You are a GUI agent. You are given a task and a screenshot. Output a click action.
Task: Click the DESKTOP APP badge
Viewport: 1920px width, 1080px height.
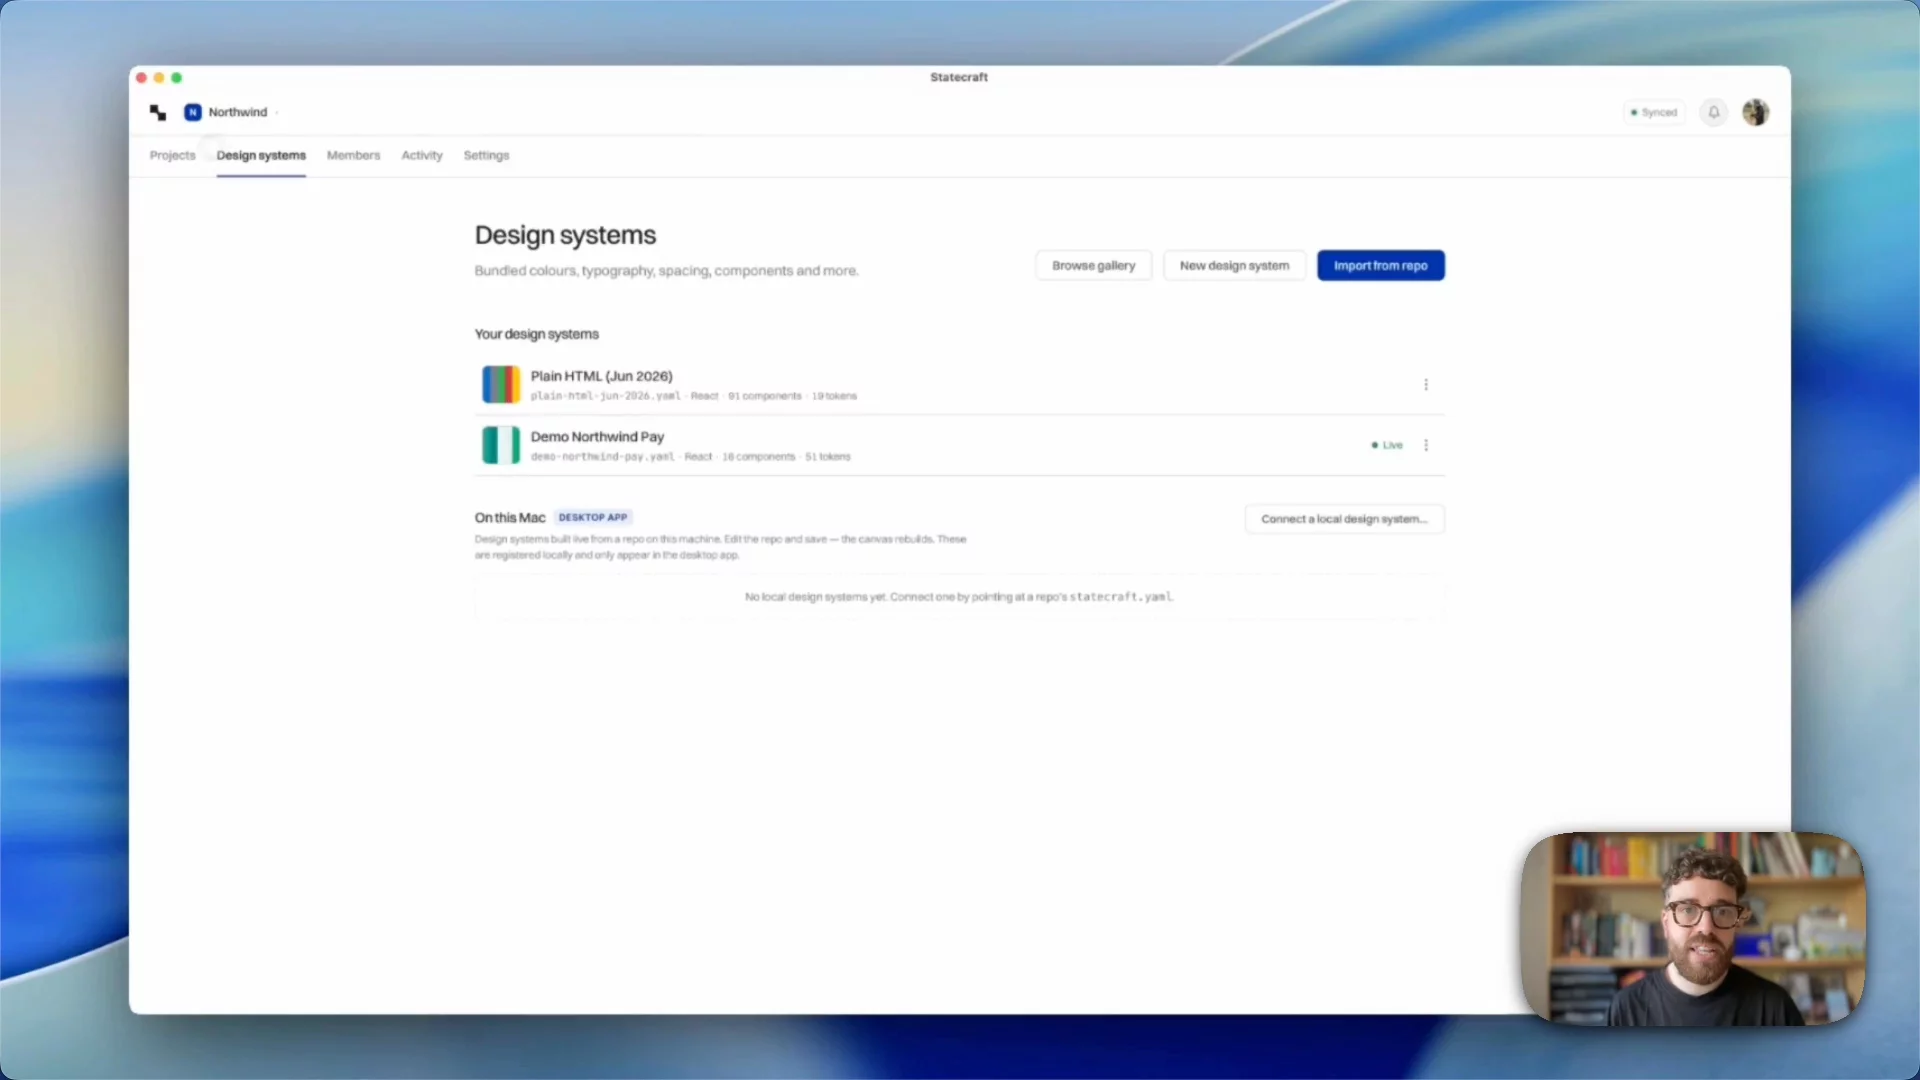[x=593, y=518]
